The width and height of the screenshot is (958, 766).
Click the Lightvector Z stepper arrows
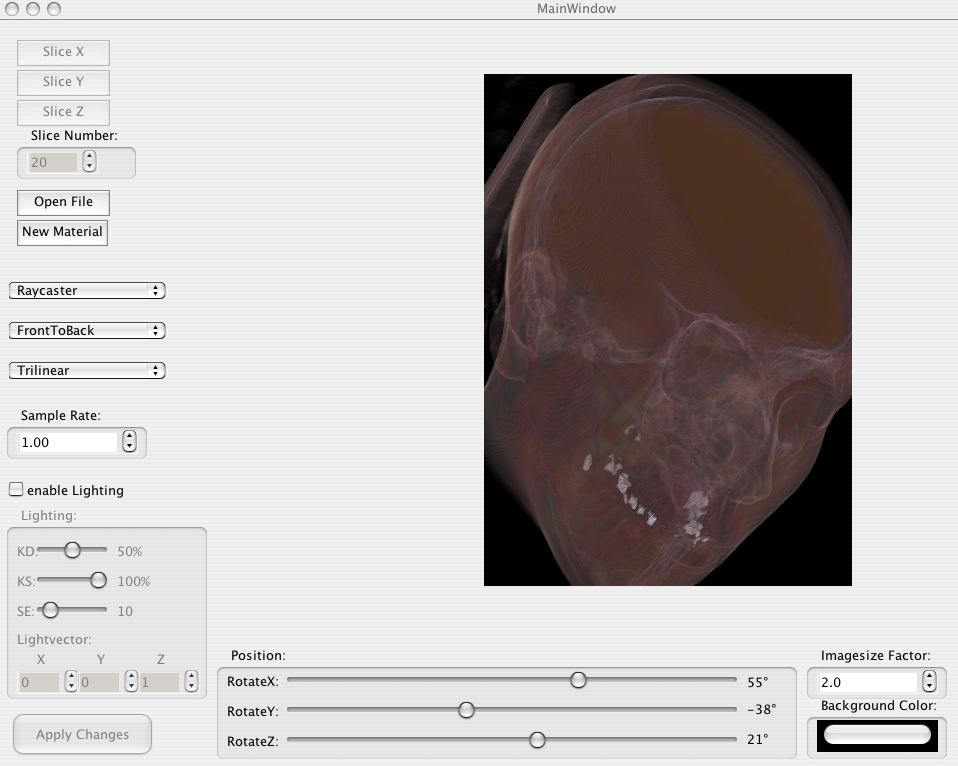point(191,681)
